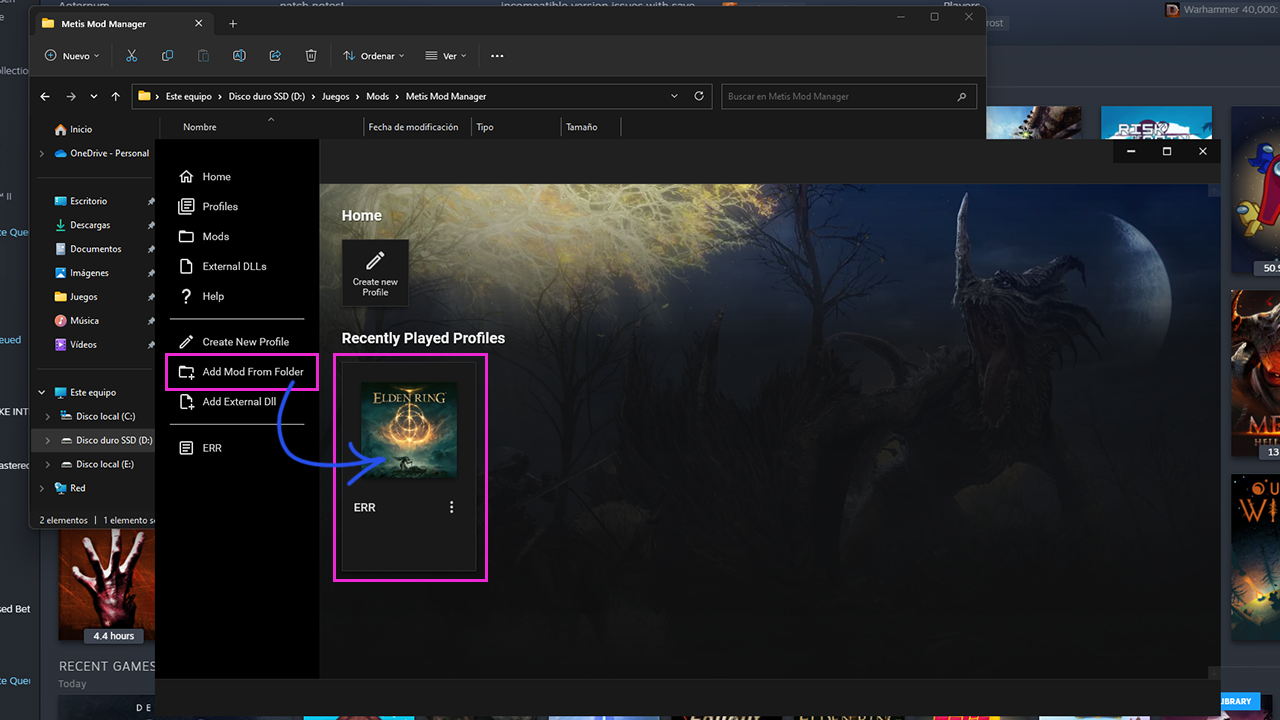Image resolution: width=1280 pixels, height=720 pixels.
Task: Click the Copy icon in File Explorer
Action: click(167, 56)
